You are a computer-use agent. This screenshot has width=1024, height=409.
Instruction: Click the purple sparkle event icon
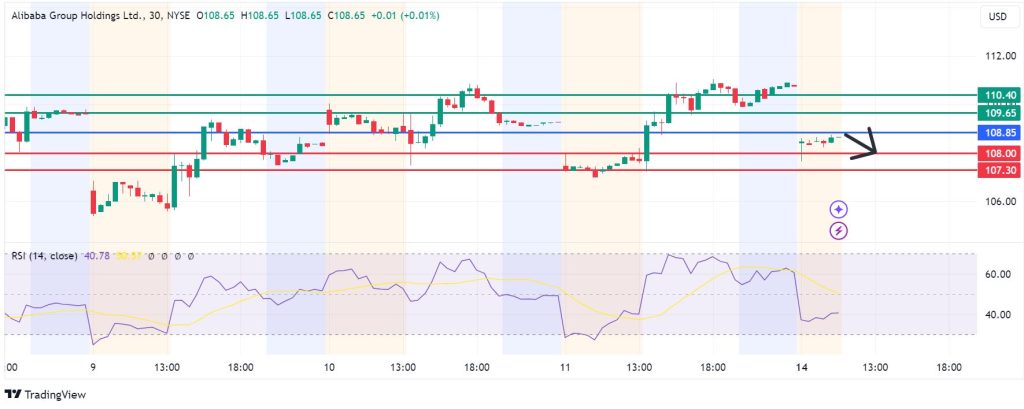839,210
